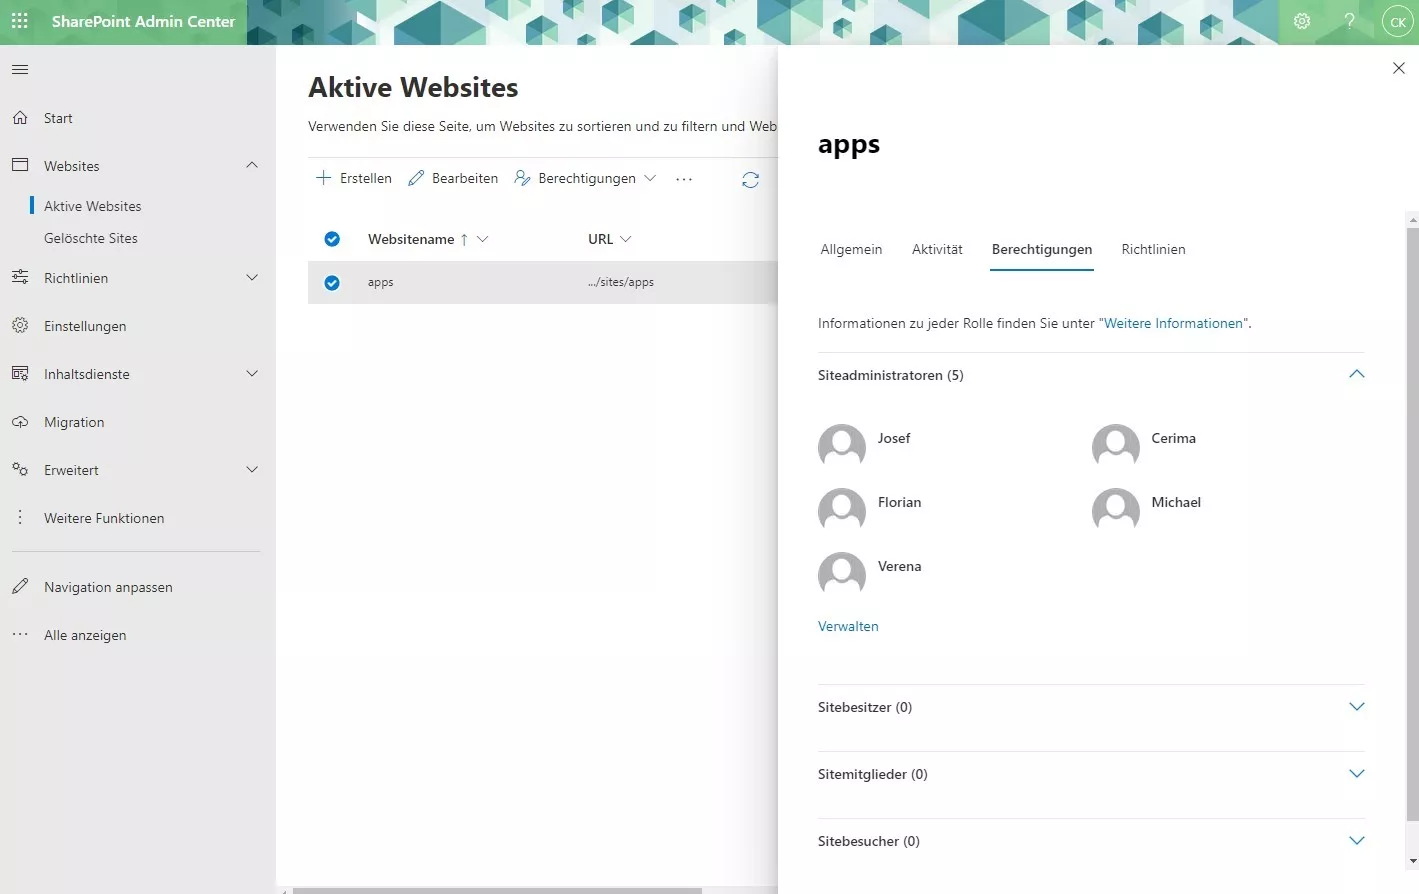
Task: Expand the Sitebesitzer section
Action: coord(1356,706)
